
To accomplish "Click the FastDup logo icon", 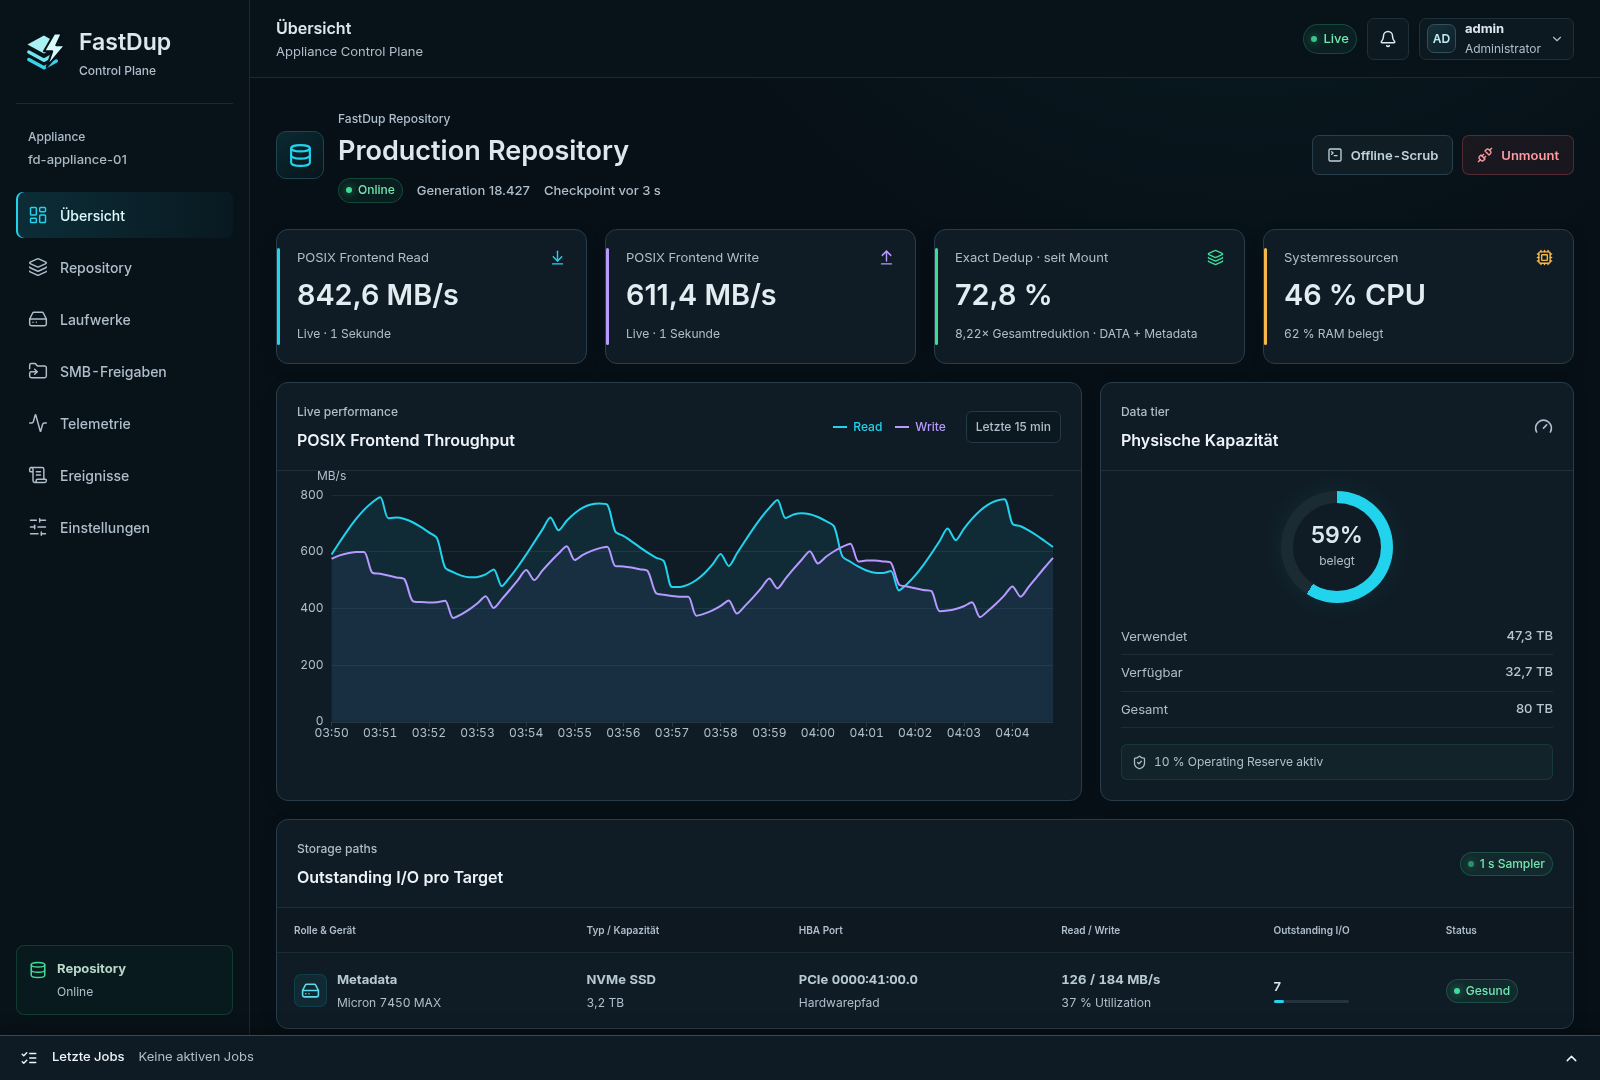I will pyautogui.click(x=44, y=52).
